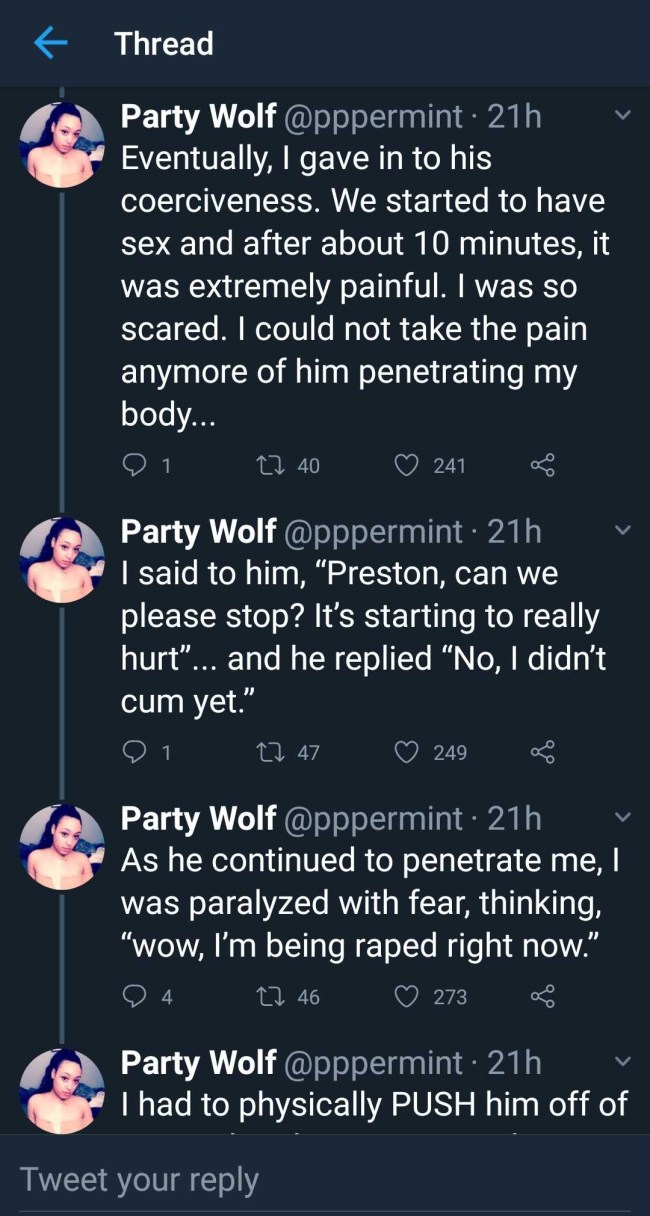Like the tweet with 241 likes
The image size is (650, 1216).
click(406, 465)
